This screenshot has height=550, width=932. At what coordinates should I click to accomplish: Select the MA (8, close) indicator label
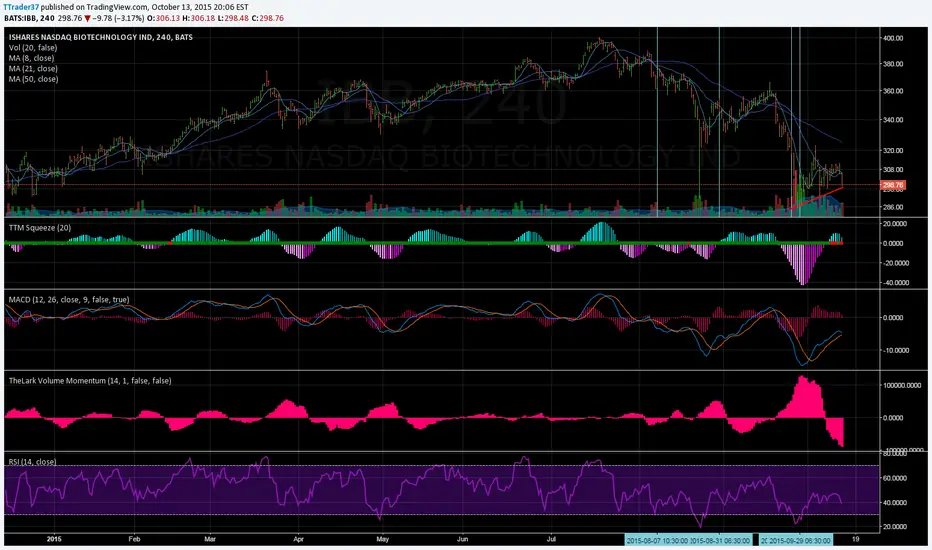32,58
